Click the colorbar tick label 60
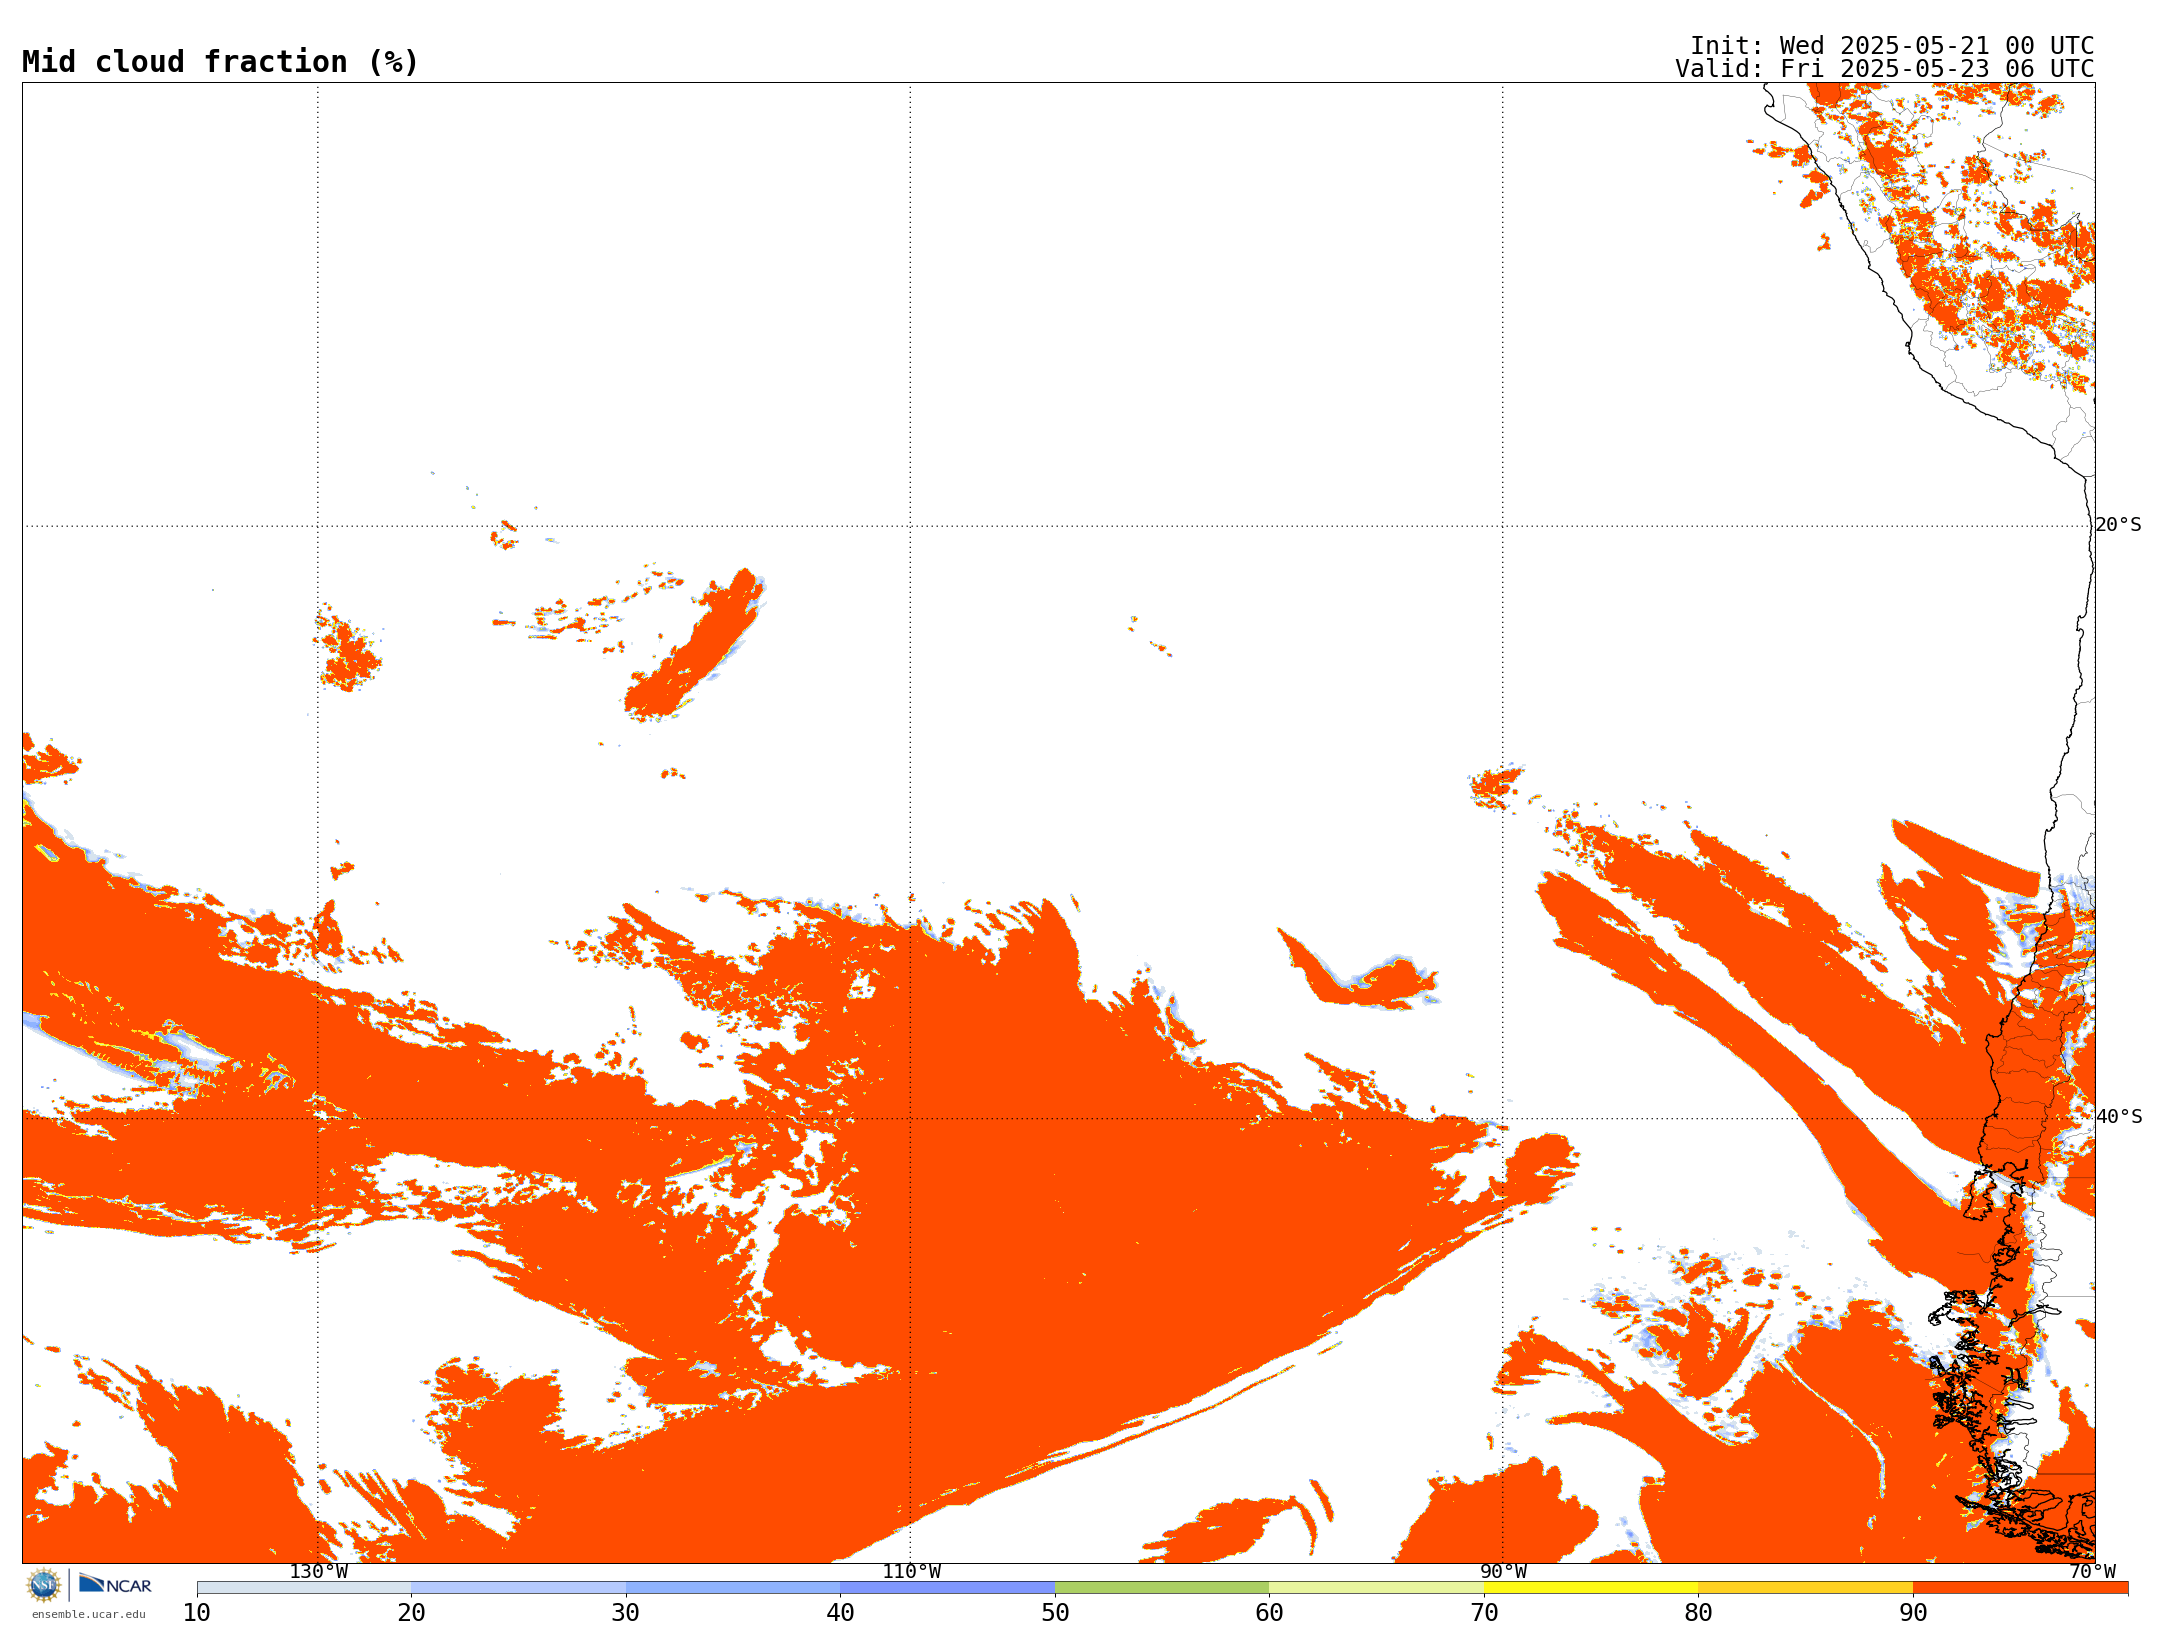2160x1626 pixels. click(x=1269, y=1613)
